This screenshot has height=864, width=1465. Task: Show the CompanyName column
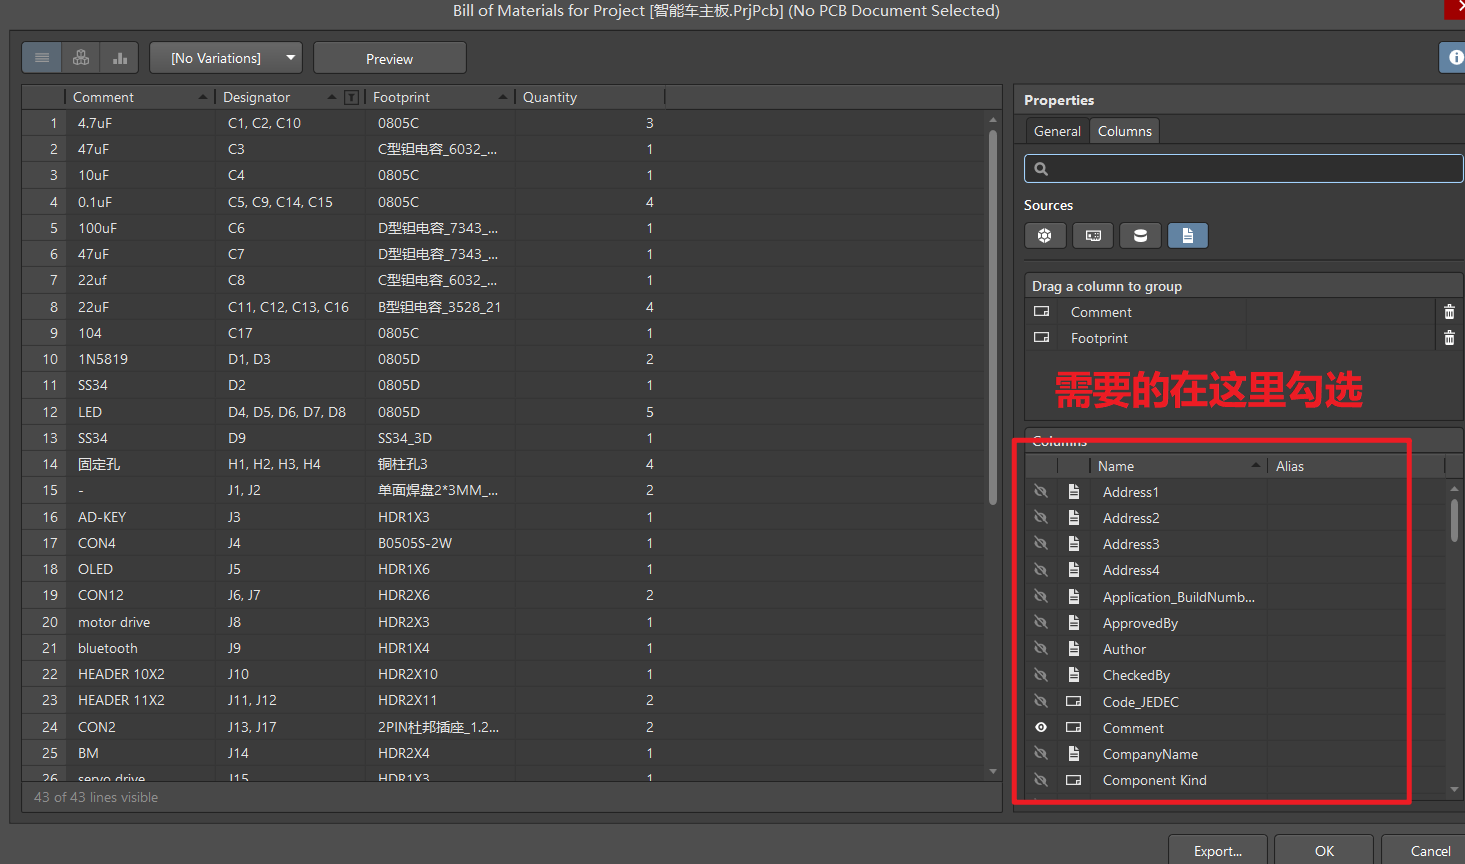tap(1041, 754)
